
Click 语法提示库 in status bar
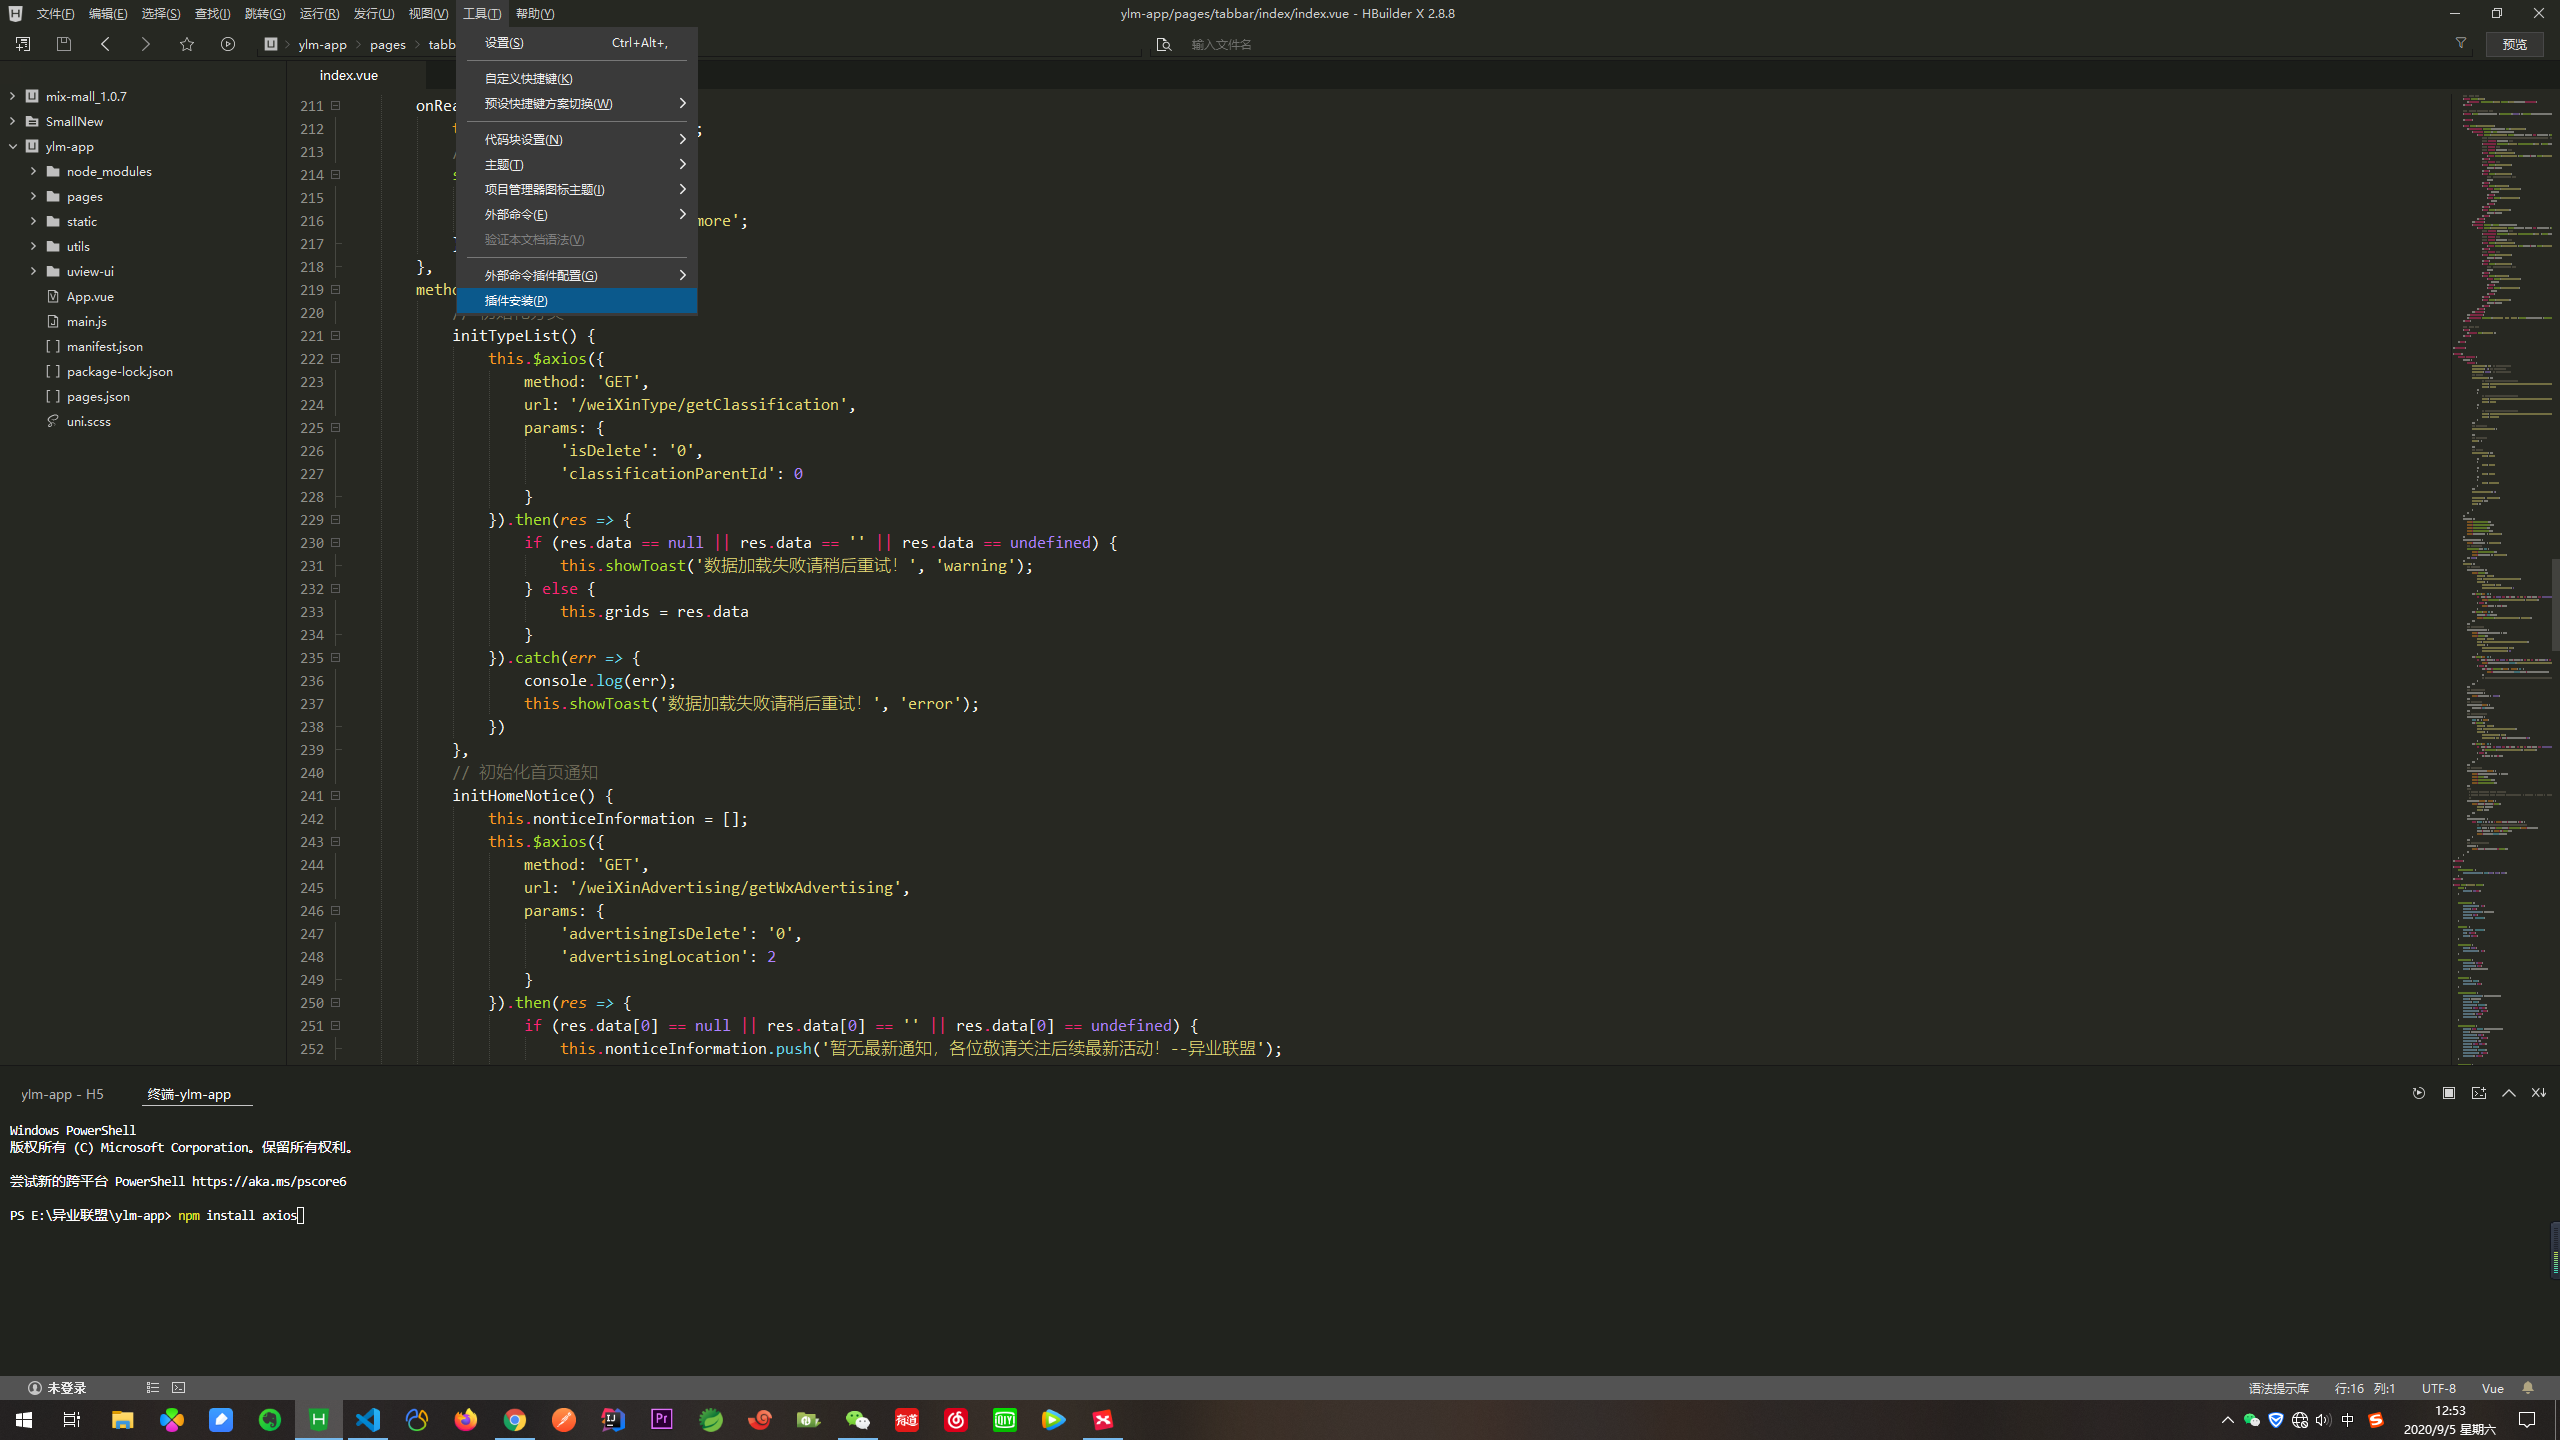pyautogui.click(x=2279, y=1388)
